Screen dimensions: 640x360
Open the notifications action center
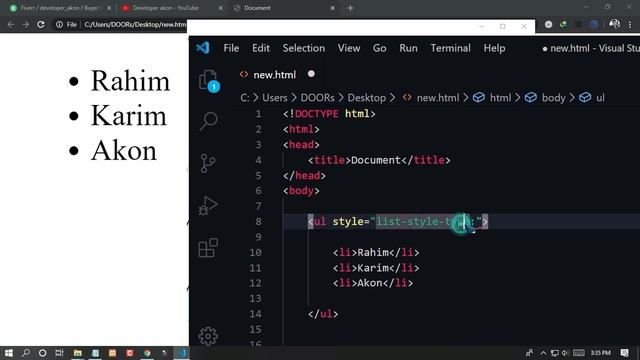click(624, 353)
